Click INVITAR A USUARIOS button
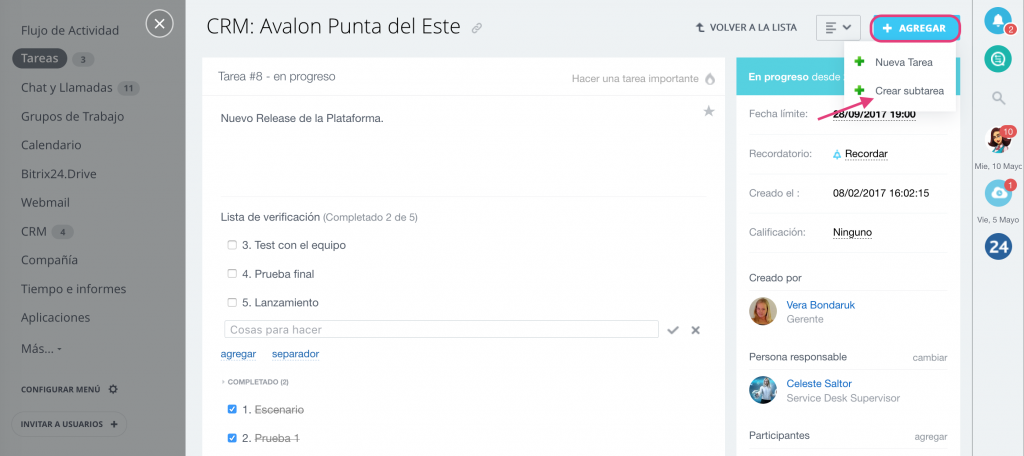 [69, 424]
